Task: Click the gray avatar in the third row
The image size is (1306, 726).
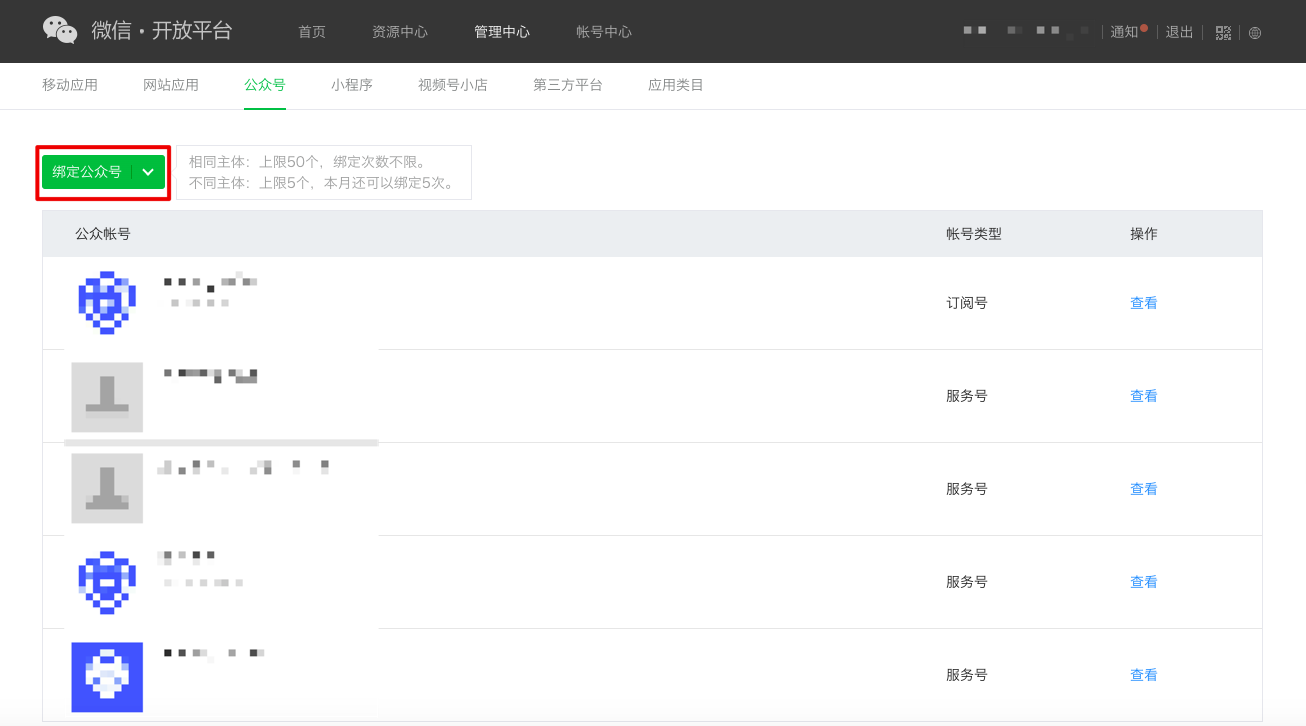Action: 107,489
